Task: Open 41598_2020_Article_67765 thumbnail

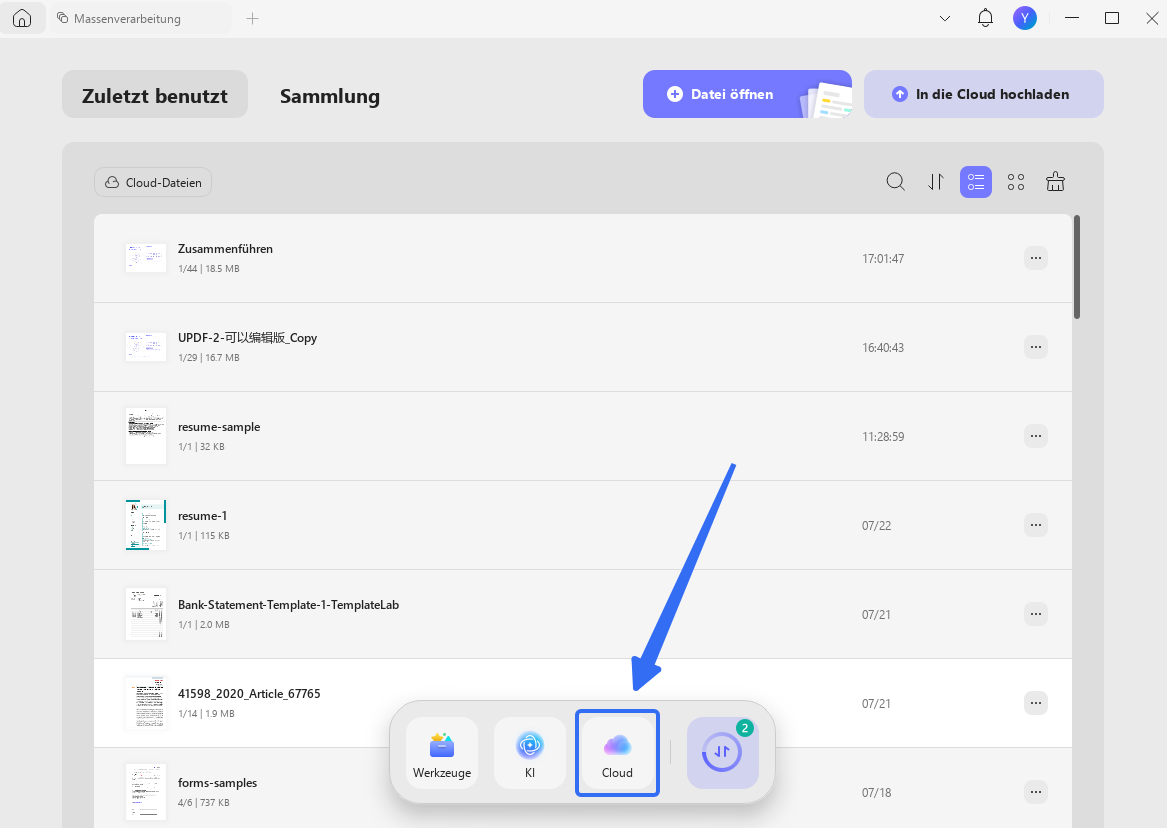Action: pyautogui.click(x=146, y=702)
